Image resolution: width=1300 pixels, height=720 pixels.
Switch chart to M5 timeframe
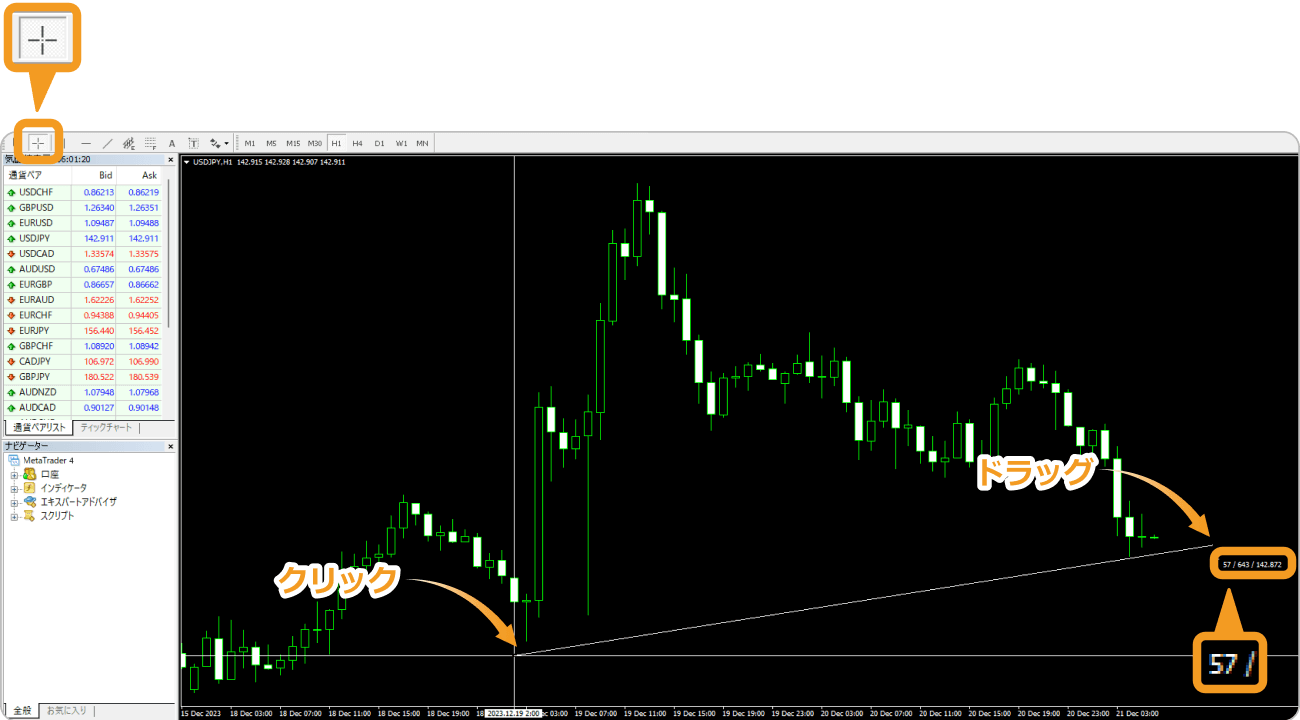pyautogui.click(x=271, y=143)
